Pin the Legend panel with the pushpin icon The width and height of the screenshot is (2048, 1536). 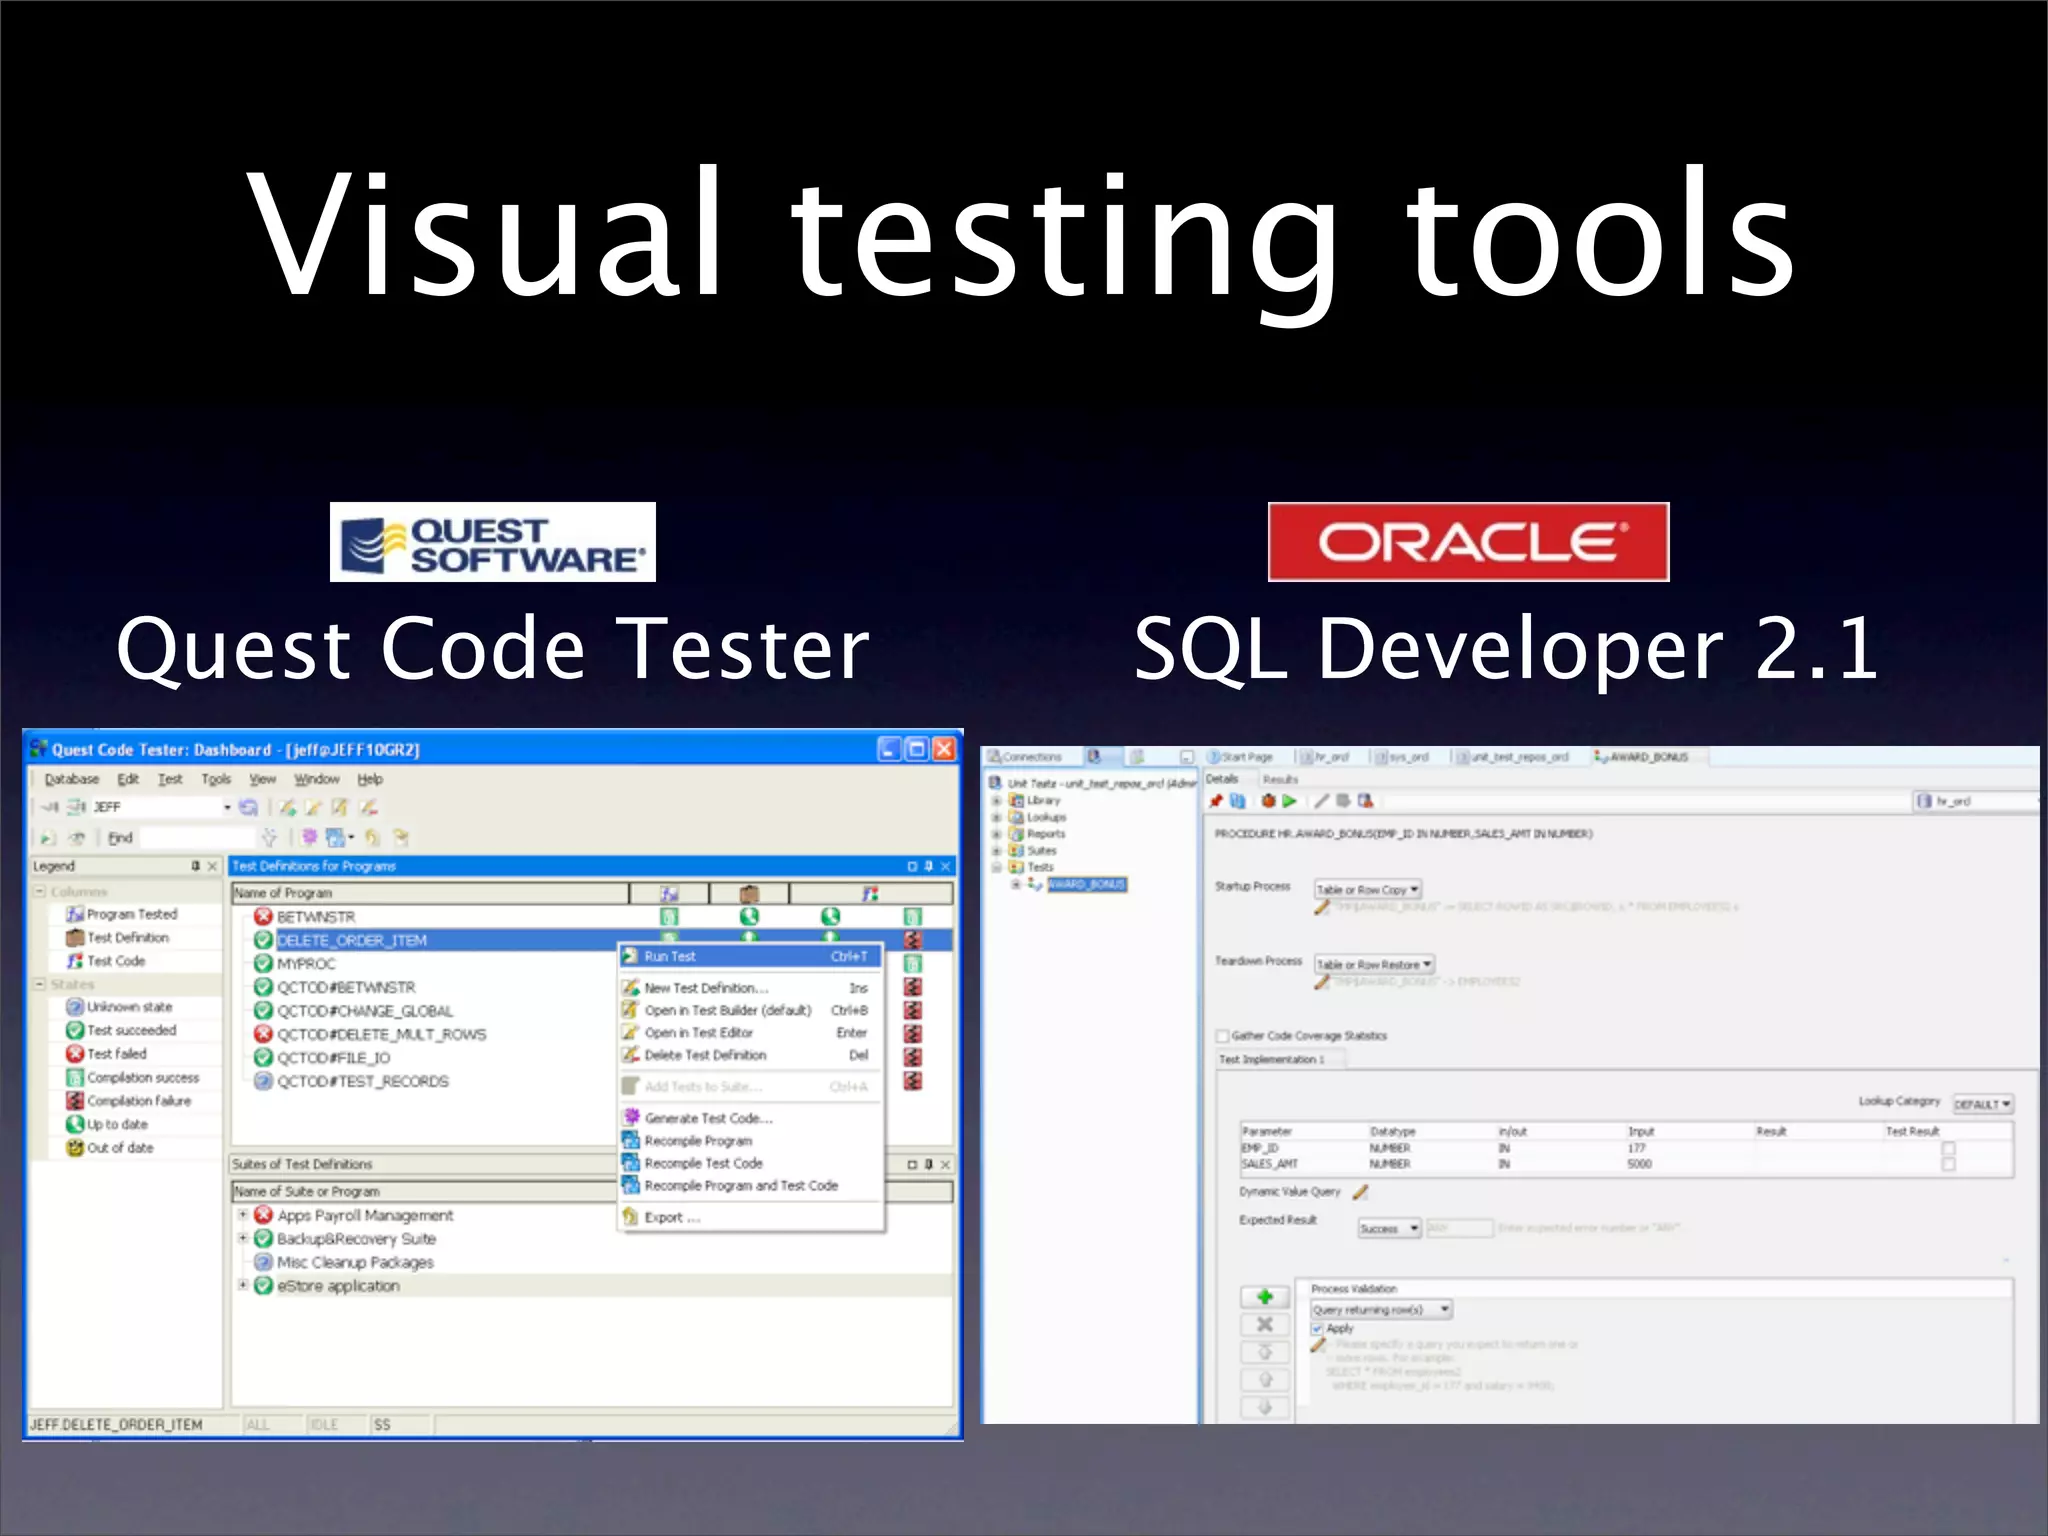(196, 866)
